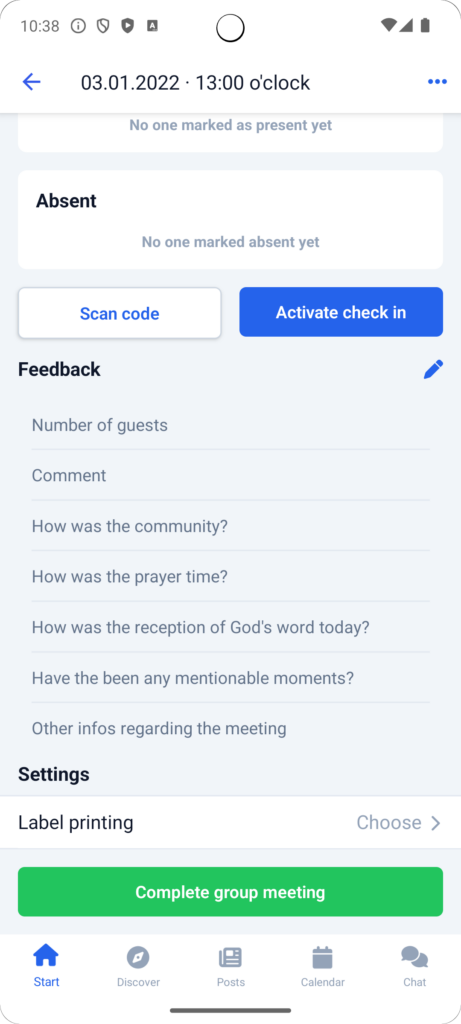The height and width of the screenshot is (1024, 461).
Task: Switch to the Calendar tab
Action: click(x=323, y=965)
